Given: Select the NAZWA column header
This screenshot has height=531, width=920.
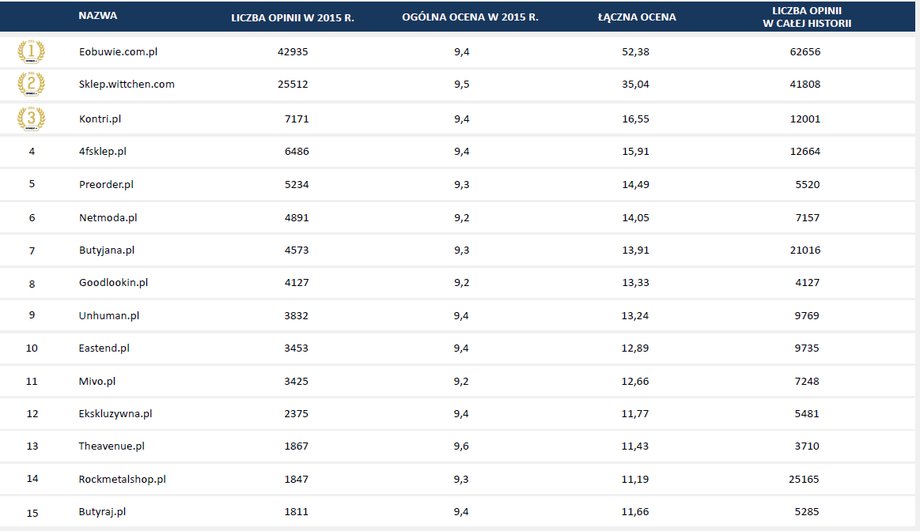Looking at the screenshot, I should [98, 16].
